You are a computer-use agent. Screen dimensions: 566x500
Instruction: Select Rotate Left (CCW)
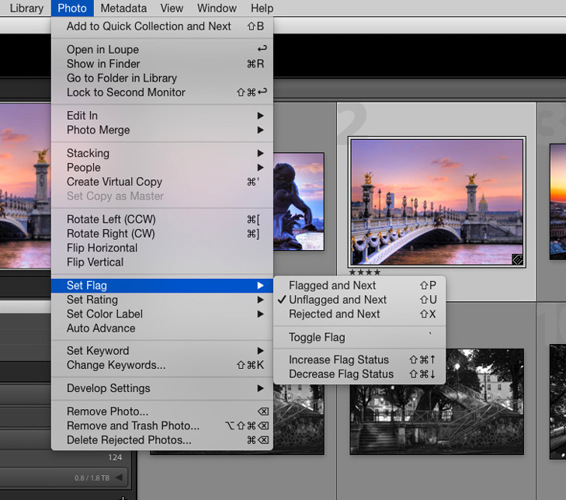(x=162, y=219)
